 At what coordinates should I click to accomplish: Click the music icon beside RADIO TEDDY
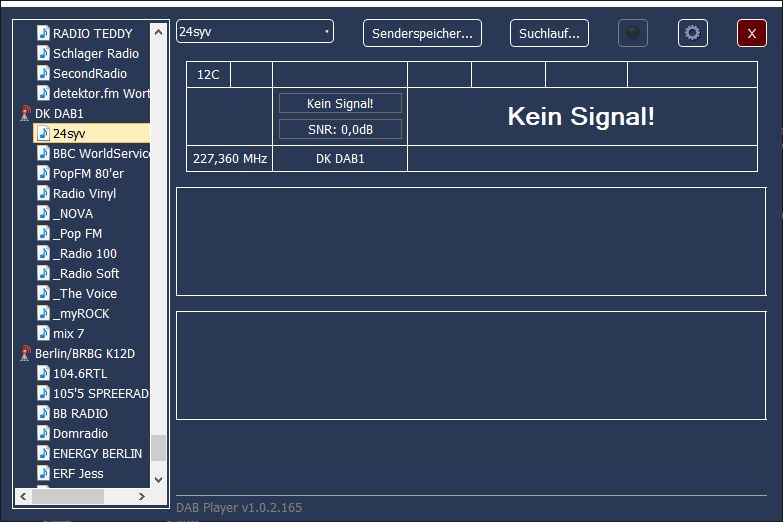point(43,33)
